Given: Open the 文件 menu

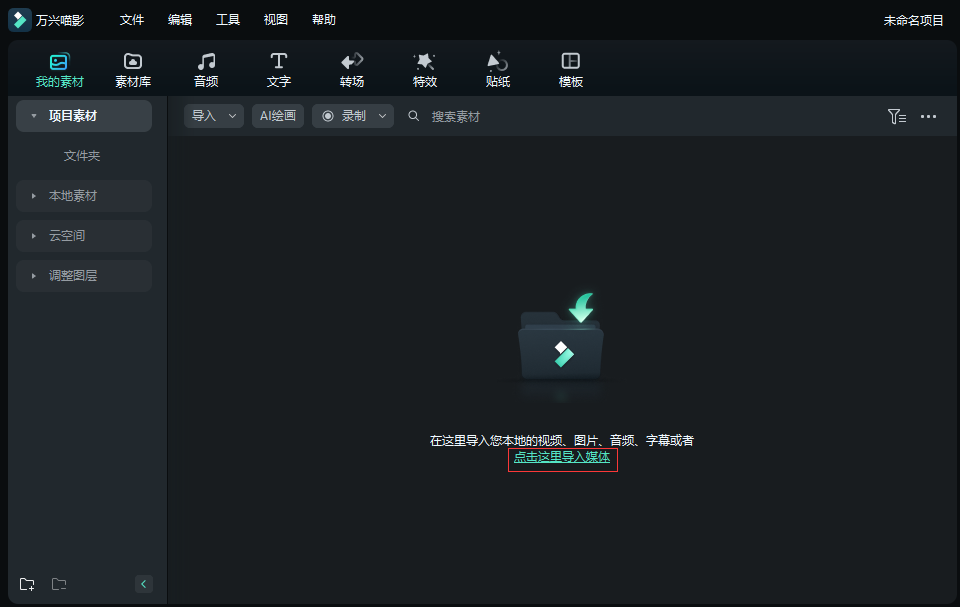Looking at the screenshot, I should click(132, 20).
